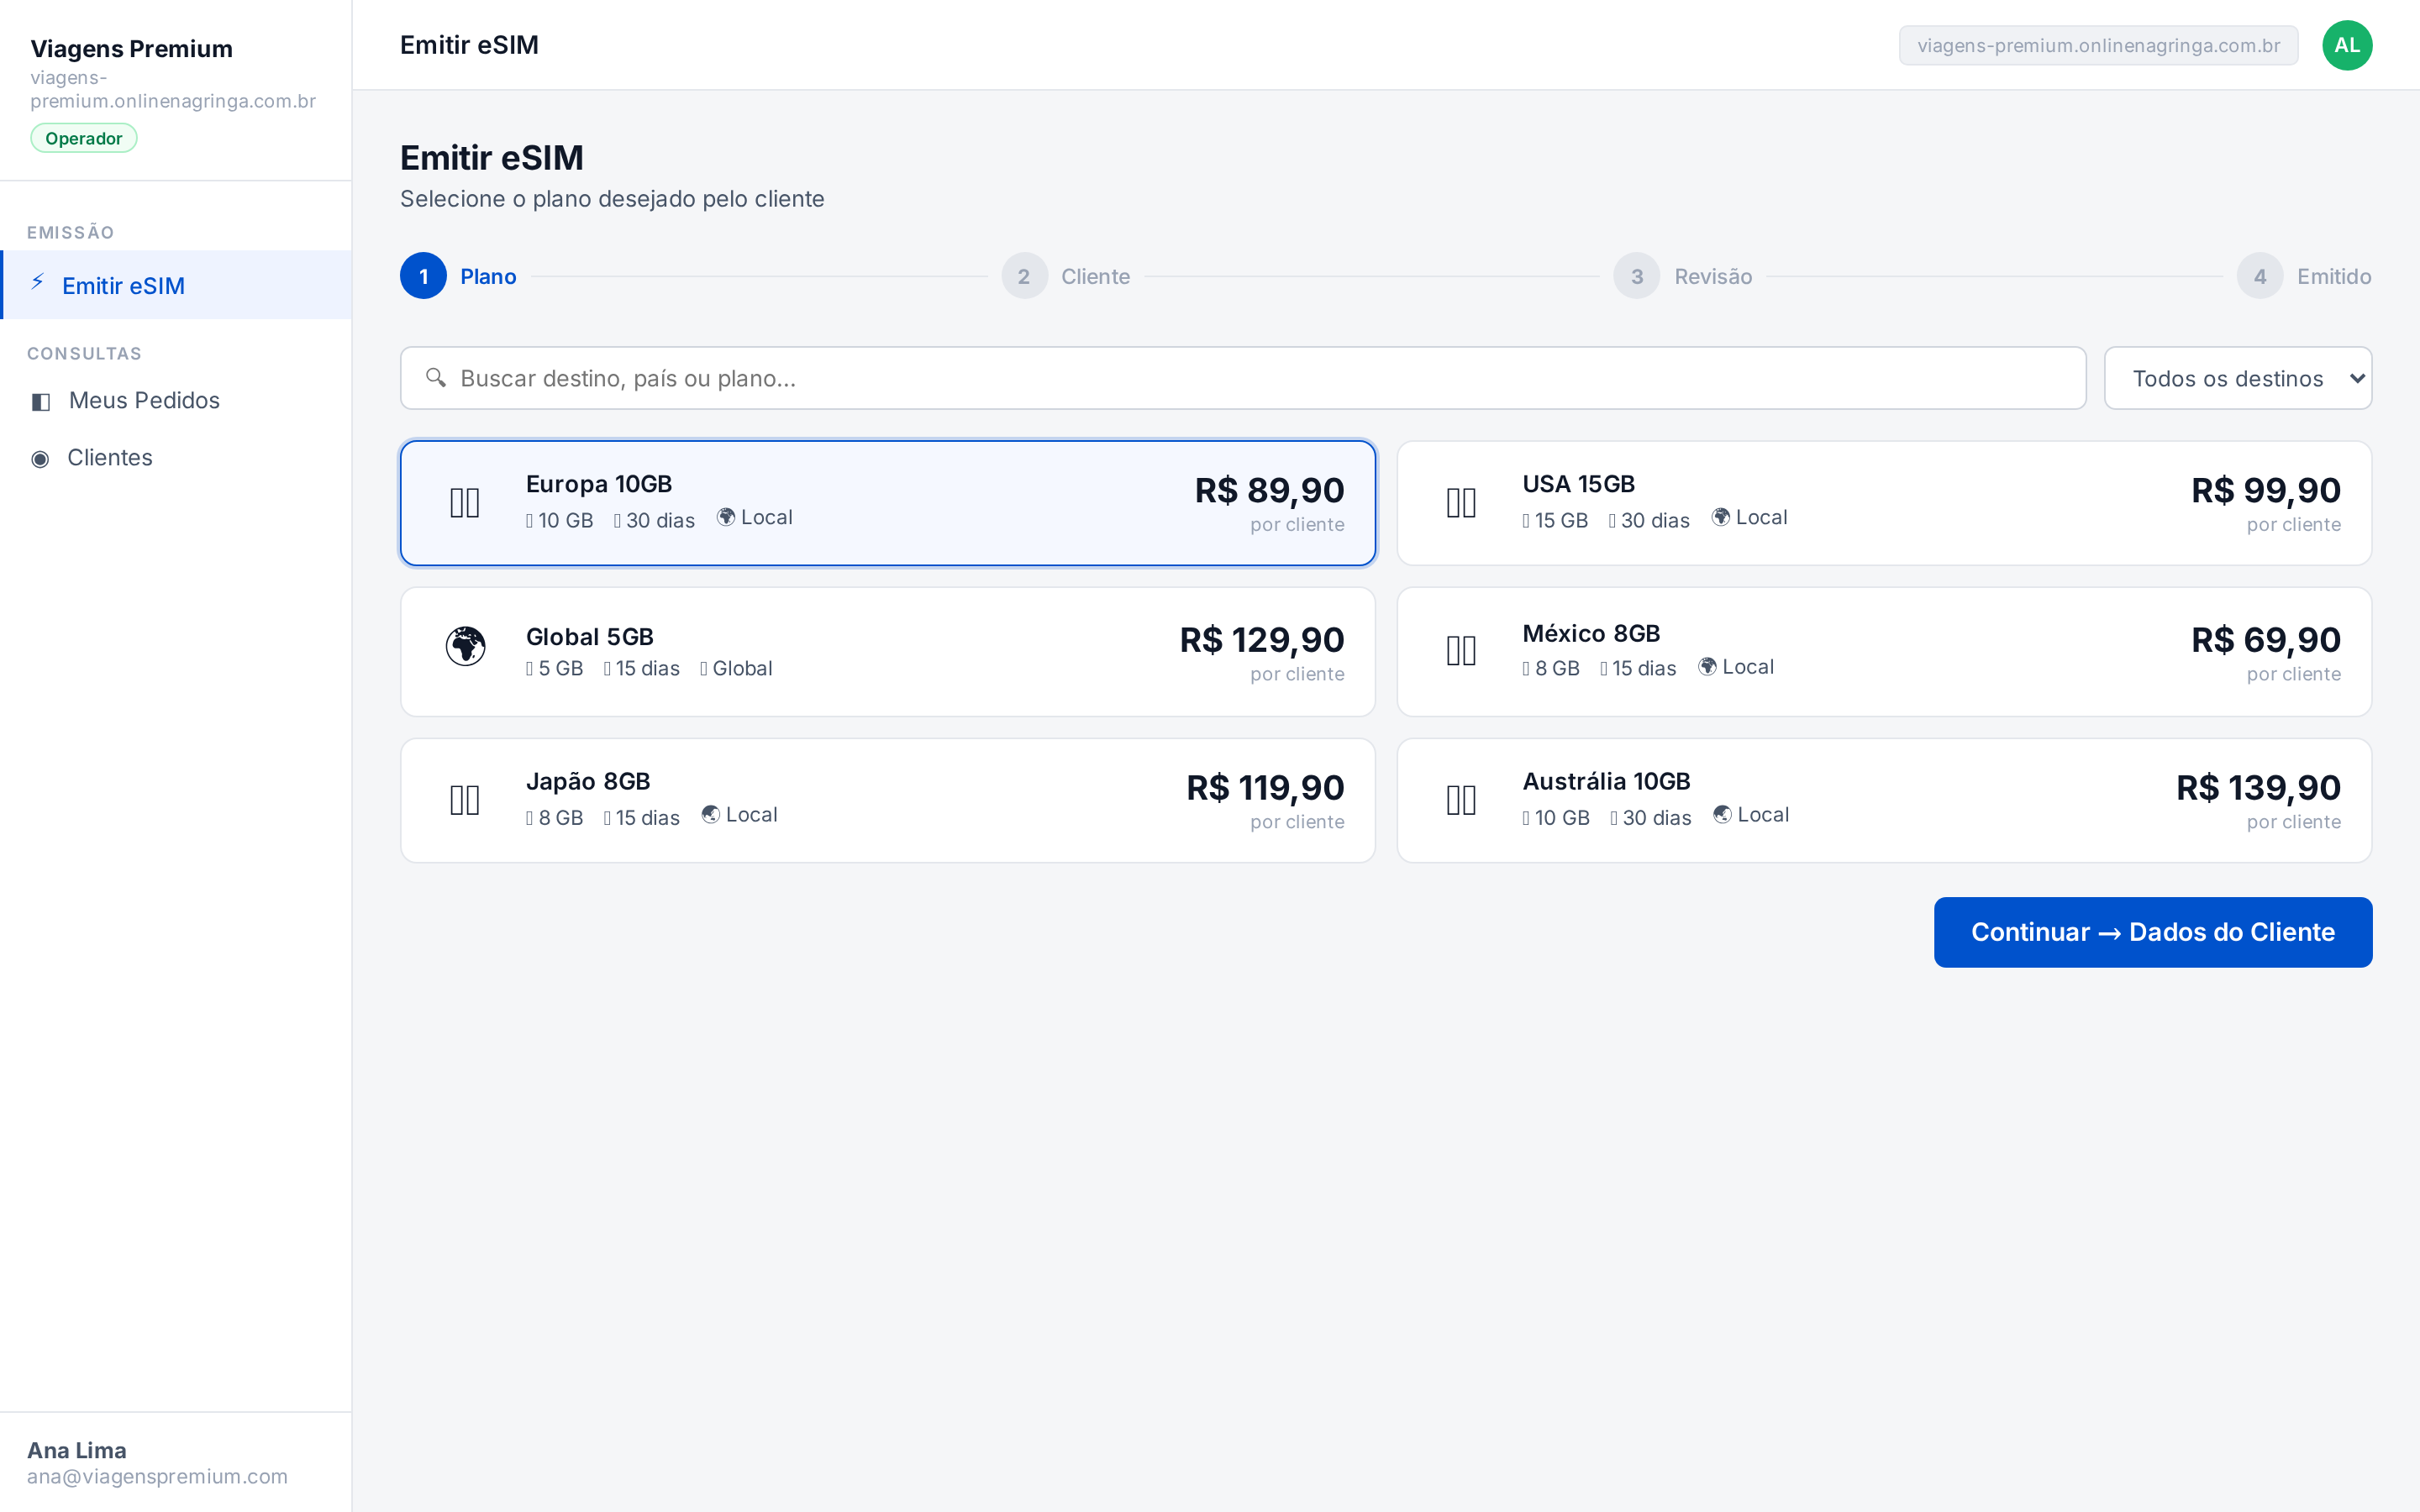Go to step 3 Revisão

(x=1682, y=276)
